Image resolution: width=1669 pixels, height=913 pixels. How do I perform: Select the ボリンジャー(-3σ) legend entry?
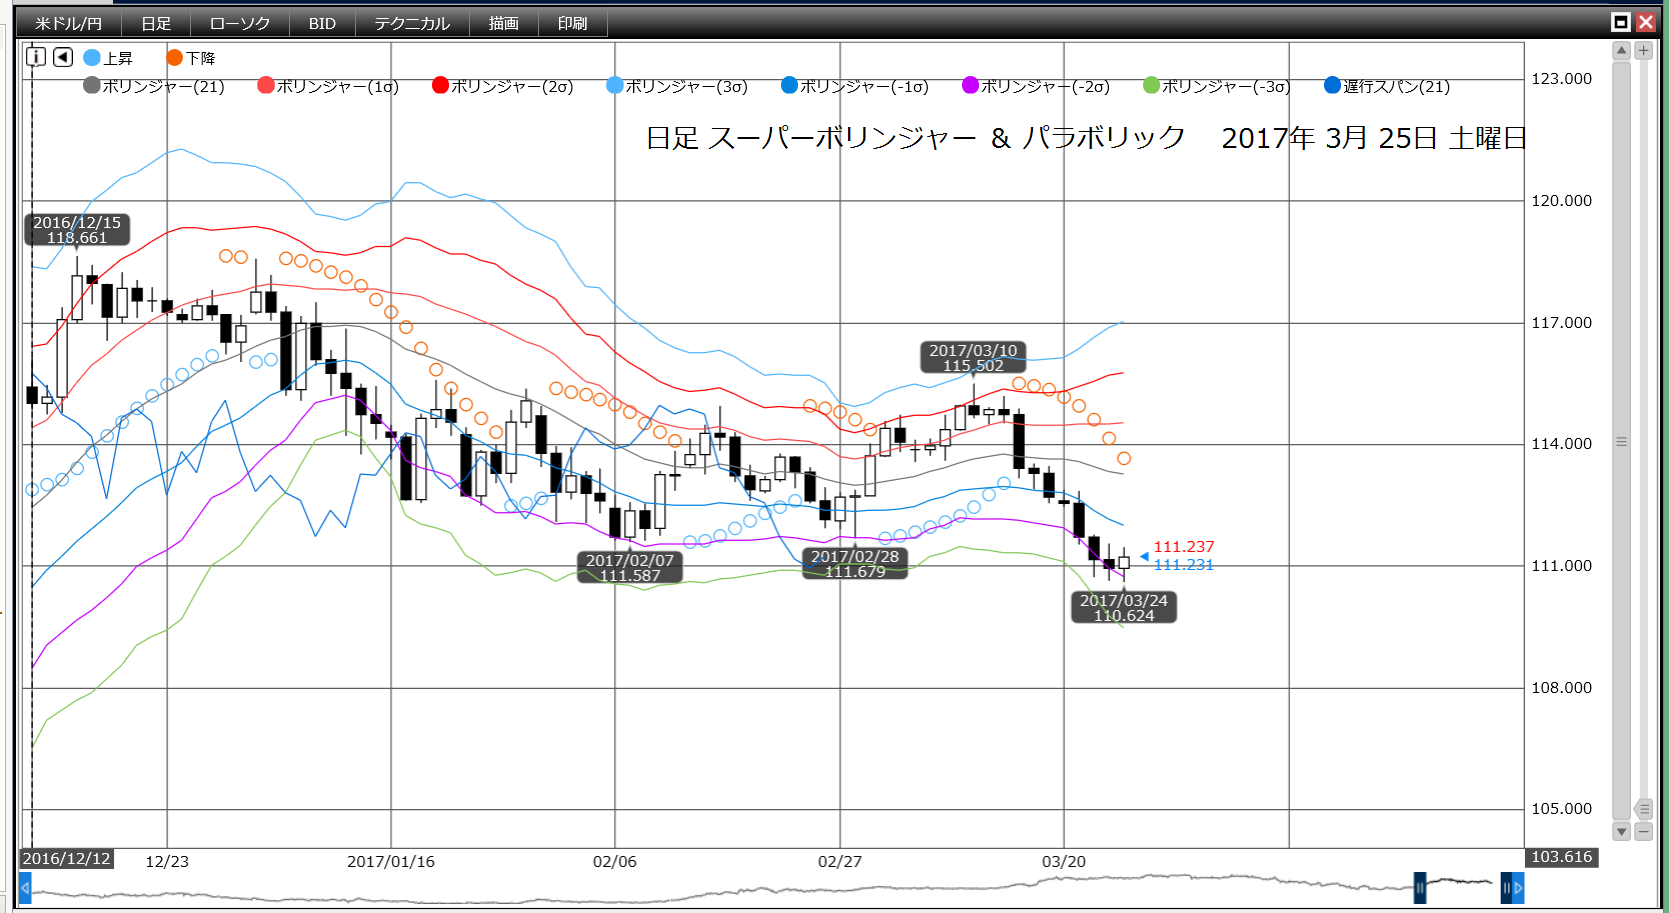pyautogui.click(x=1217, y=86)
